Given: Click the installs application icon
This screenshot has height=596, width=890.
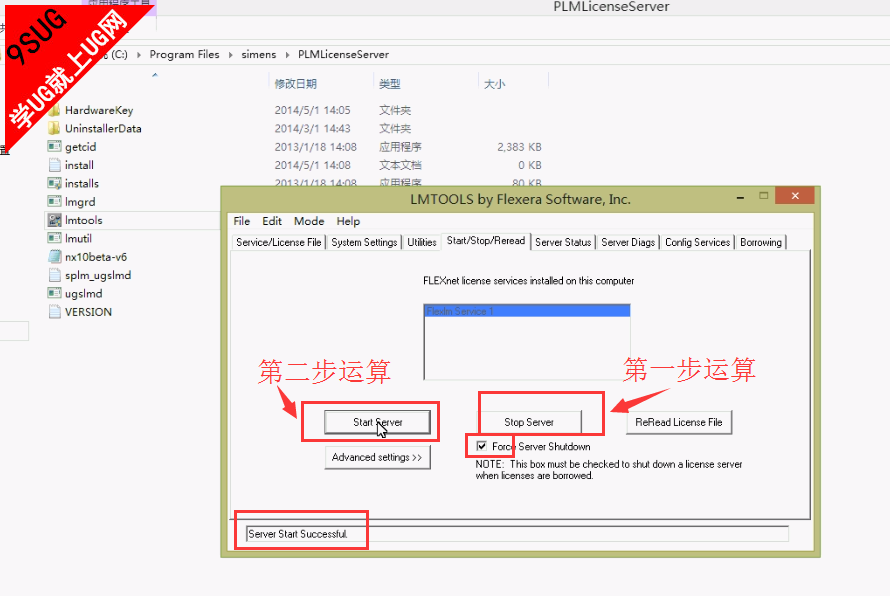Looking at the screenshot, I should (x=54, y=183).
